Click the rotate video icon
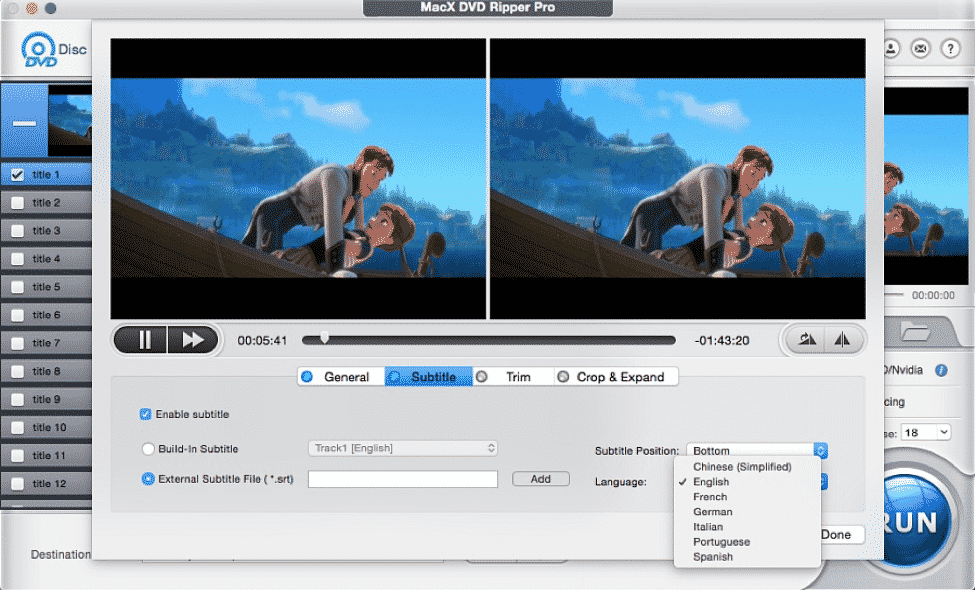 tap(806, 339)
